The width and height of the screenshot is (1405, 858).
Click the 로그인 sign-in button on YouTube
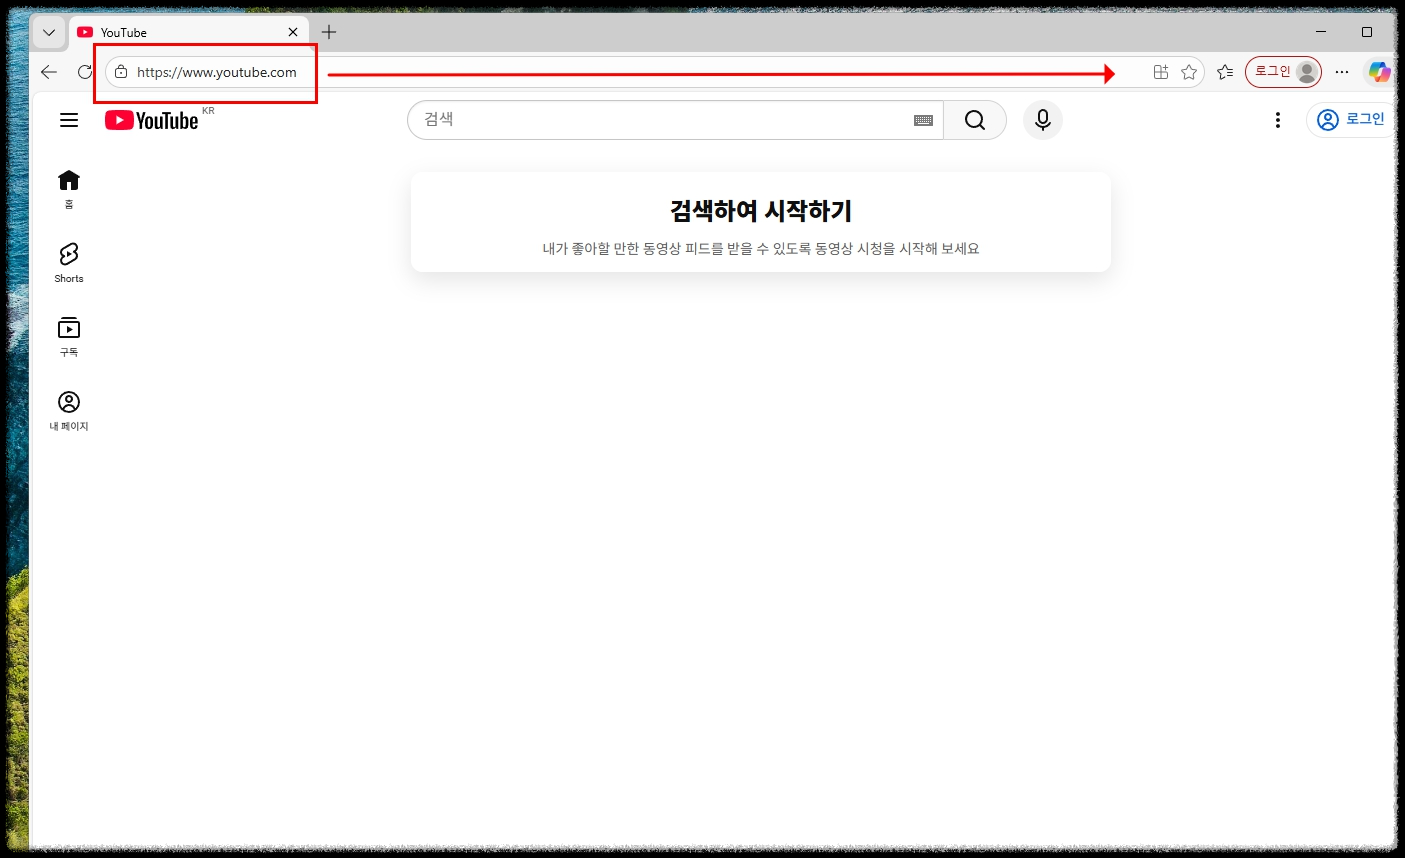coord(1351,119)
